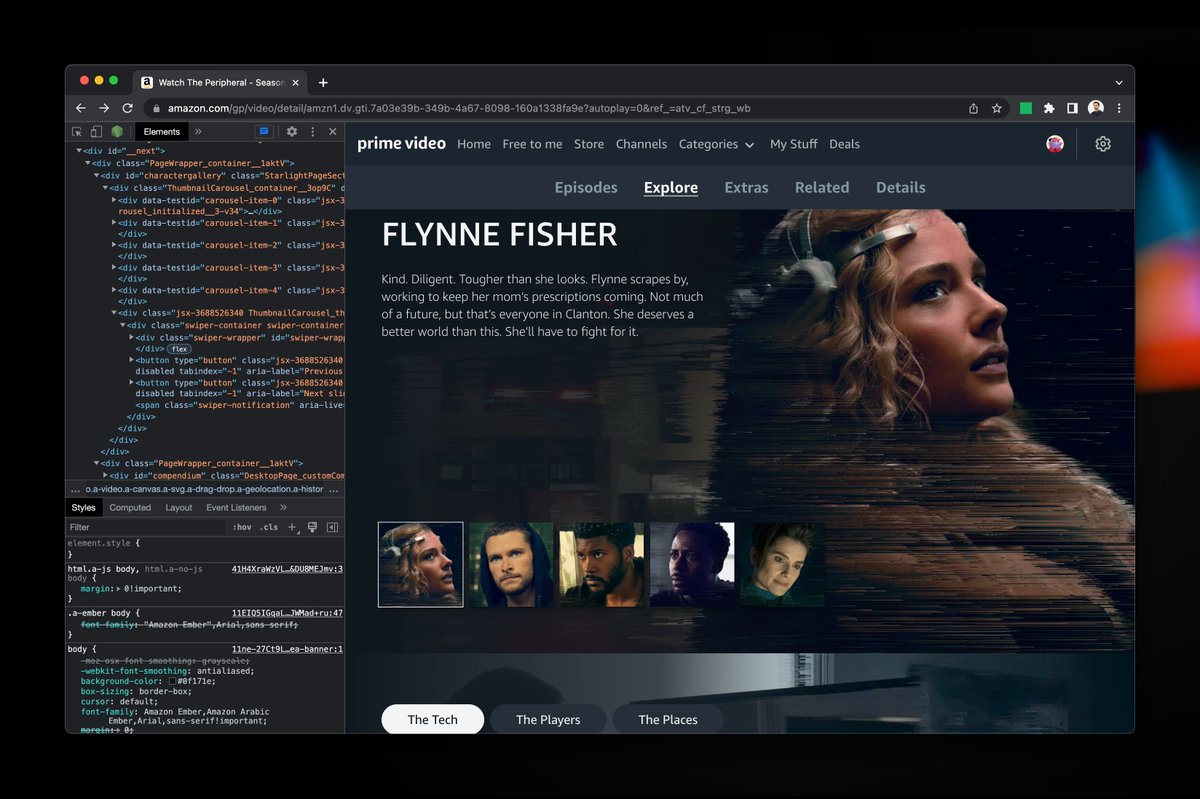The height and width of the screenshot is (799, 1200).
Task: Open the Layout tab in DevTools
Action: [179, 508]
